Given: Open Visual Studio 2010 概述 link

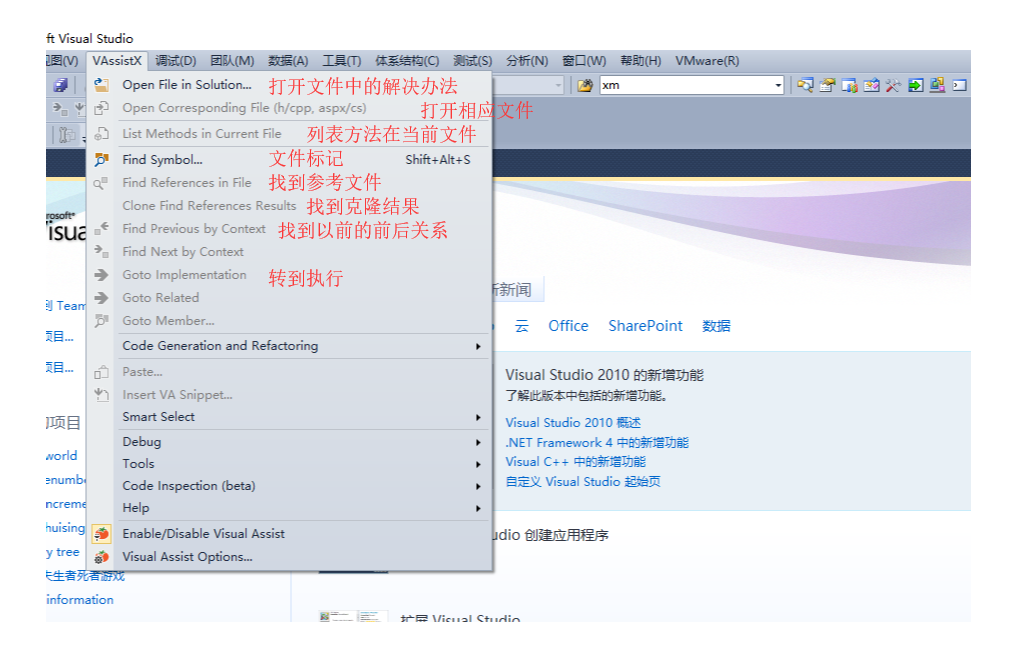Looking at the screenshot, I should tap(572, 422).
